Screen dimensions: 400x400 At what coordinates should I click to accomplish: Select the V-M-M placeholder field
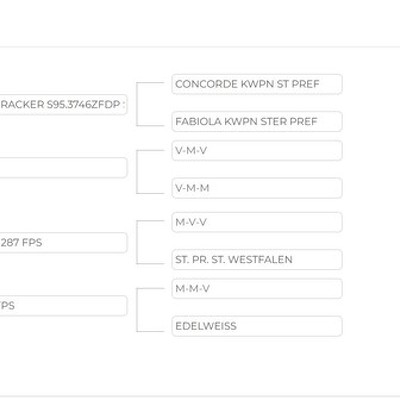point(257,188)
